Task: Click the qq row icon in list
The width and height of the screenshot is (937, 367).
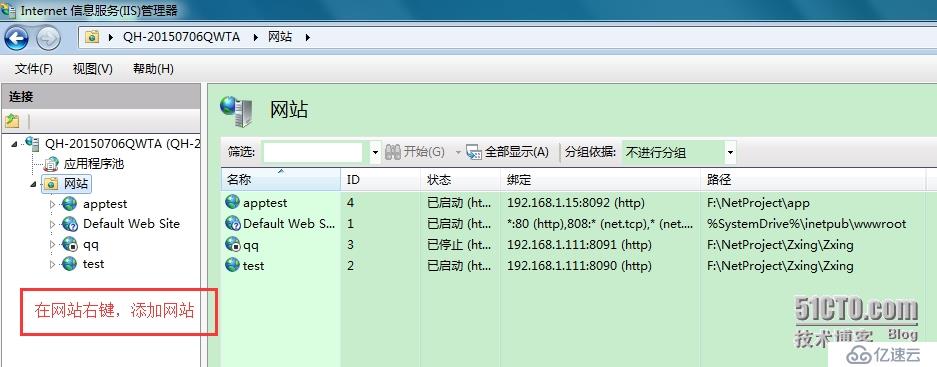Action: click(x=232, y=244)
